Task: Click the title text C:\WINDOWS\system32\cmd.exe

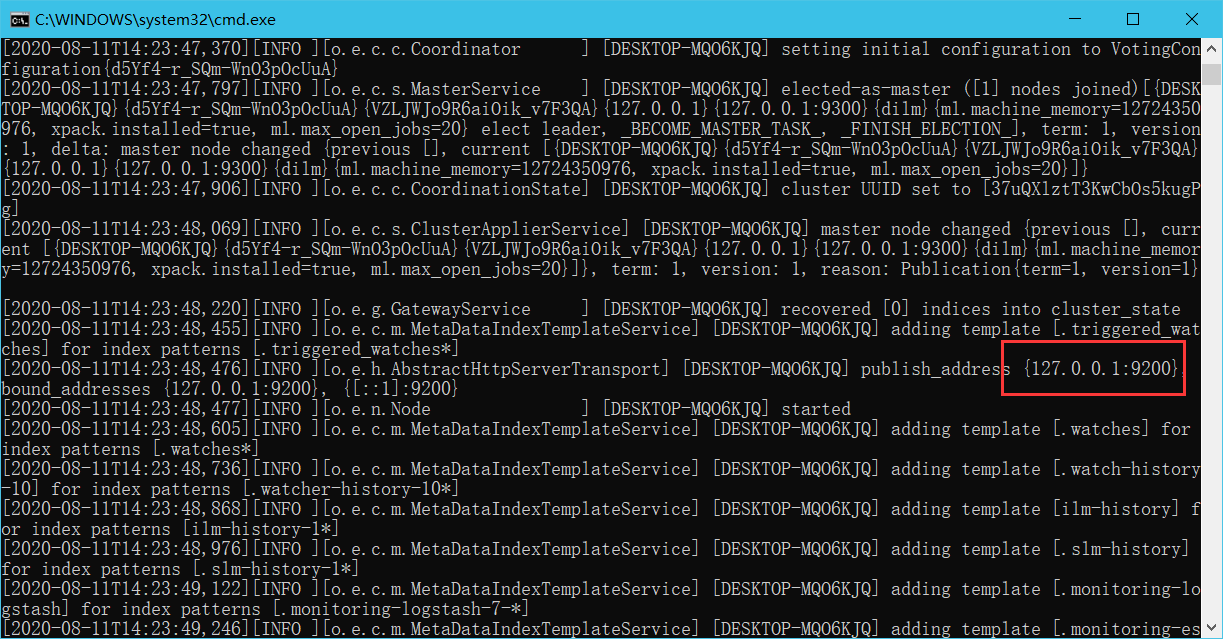Action: pyautogui.click(x=156, y=19)
